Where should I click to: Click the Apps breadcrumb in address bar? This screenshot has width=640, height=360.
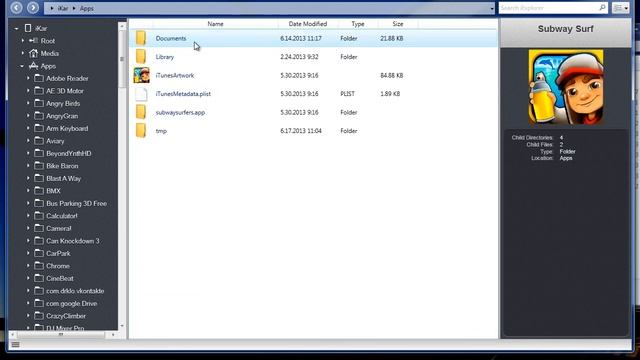click(87, 8)
